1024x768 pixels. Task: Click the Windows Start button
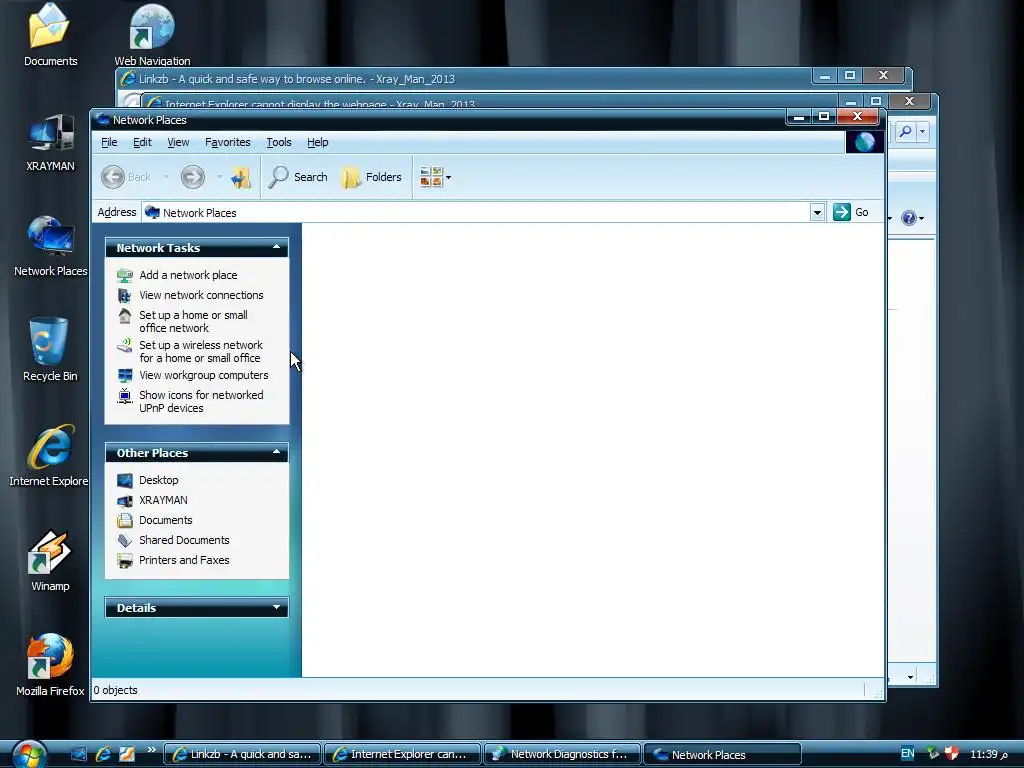tap(29, 754)
